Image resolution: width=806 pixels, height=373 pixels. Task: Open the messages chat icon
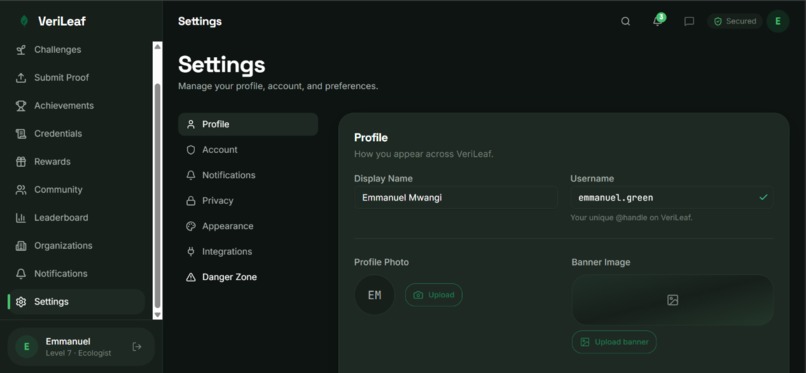point(689,22)
